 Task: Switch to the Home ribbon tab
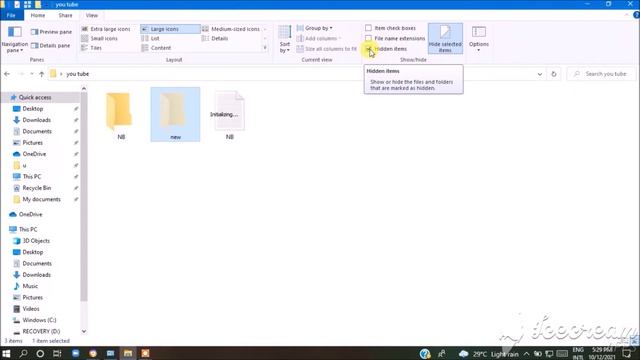click(38, 15)
